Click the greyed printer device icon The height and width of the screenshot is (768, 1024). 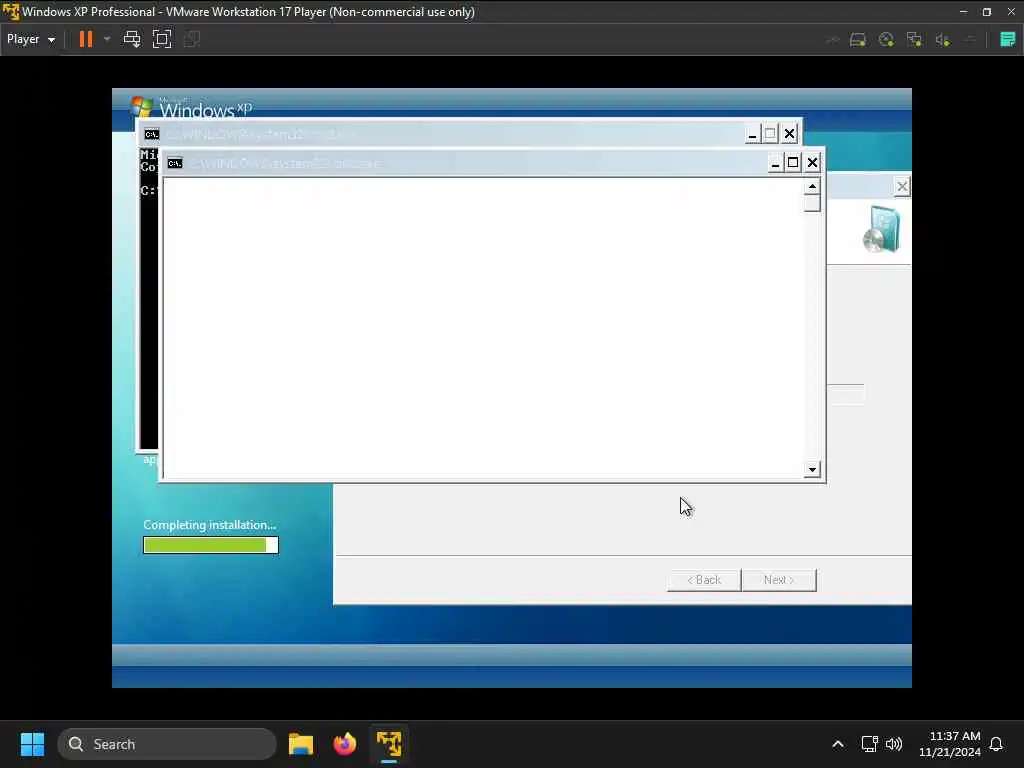(x=970, y=40)
